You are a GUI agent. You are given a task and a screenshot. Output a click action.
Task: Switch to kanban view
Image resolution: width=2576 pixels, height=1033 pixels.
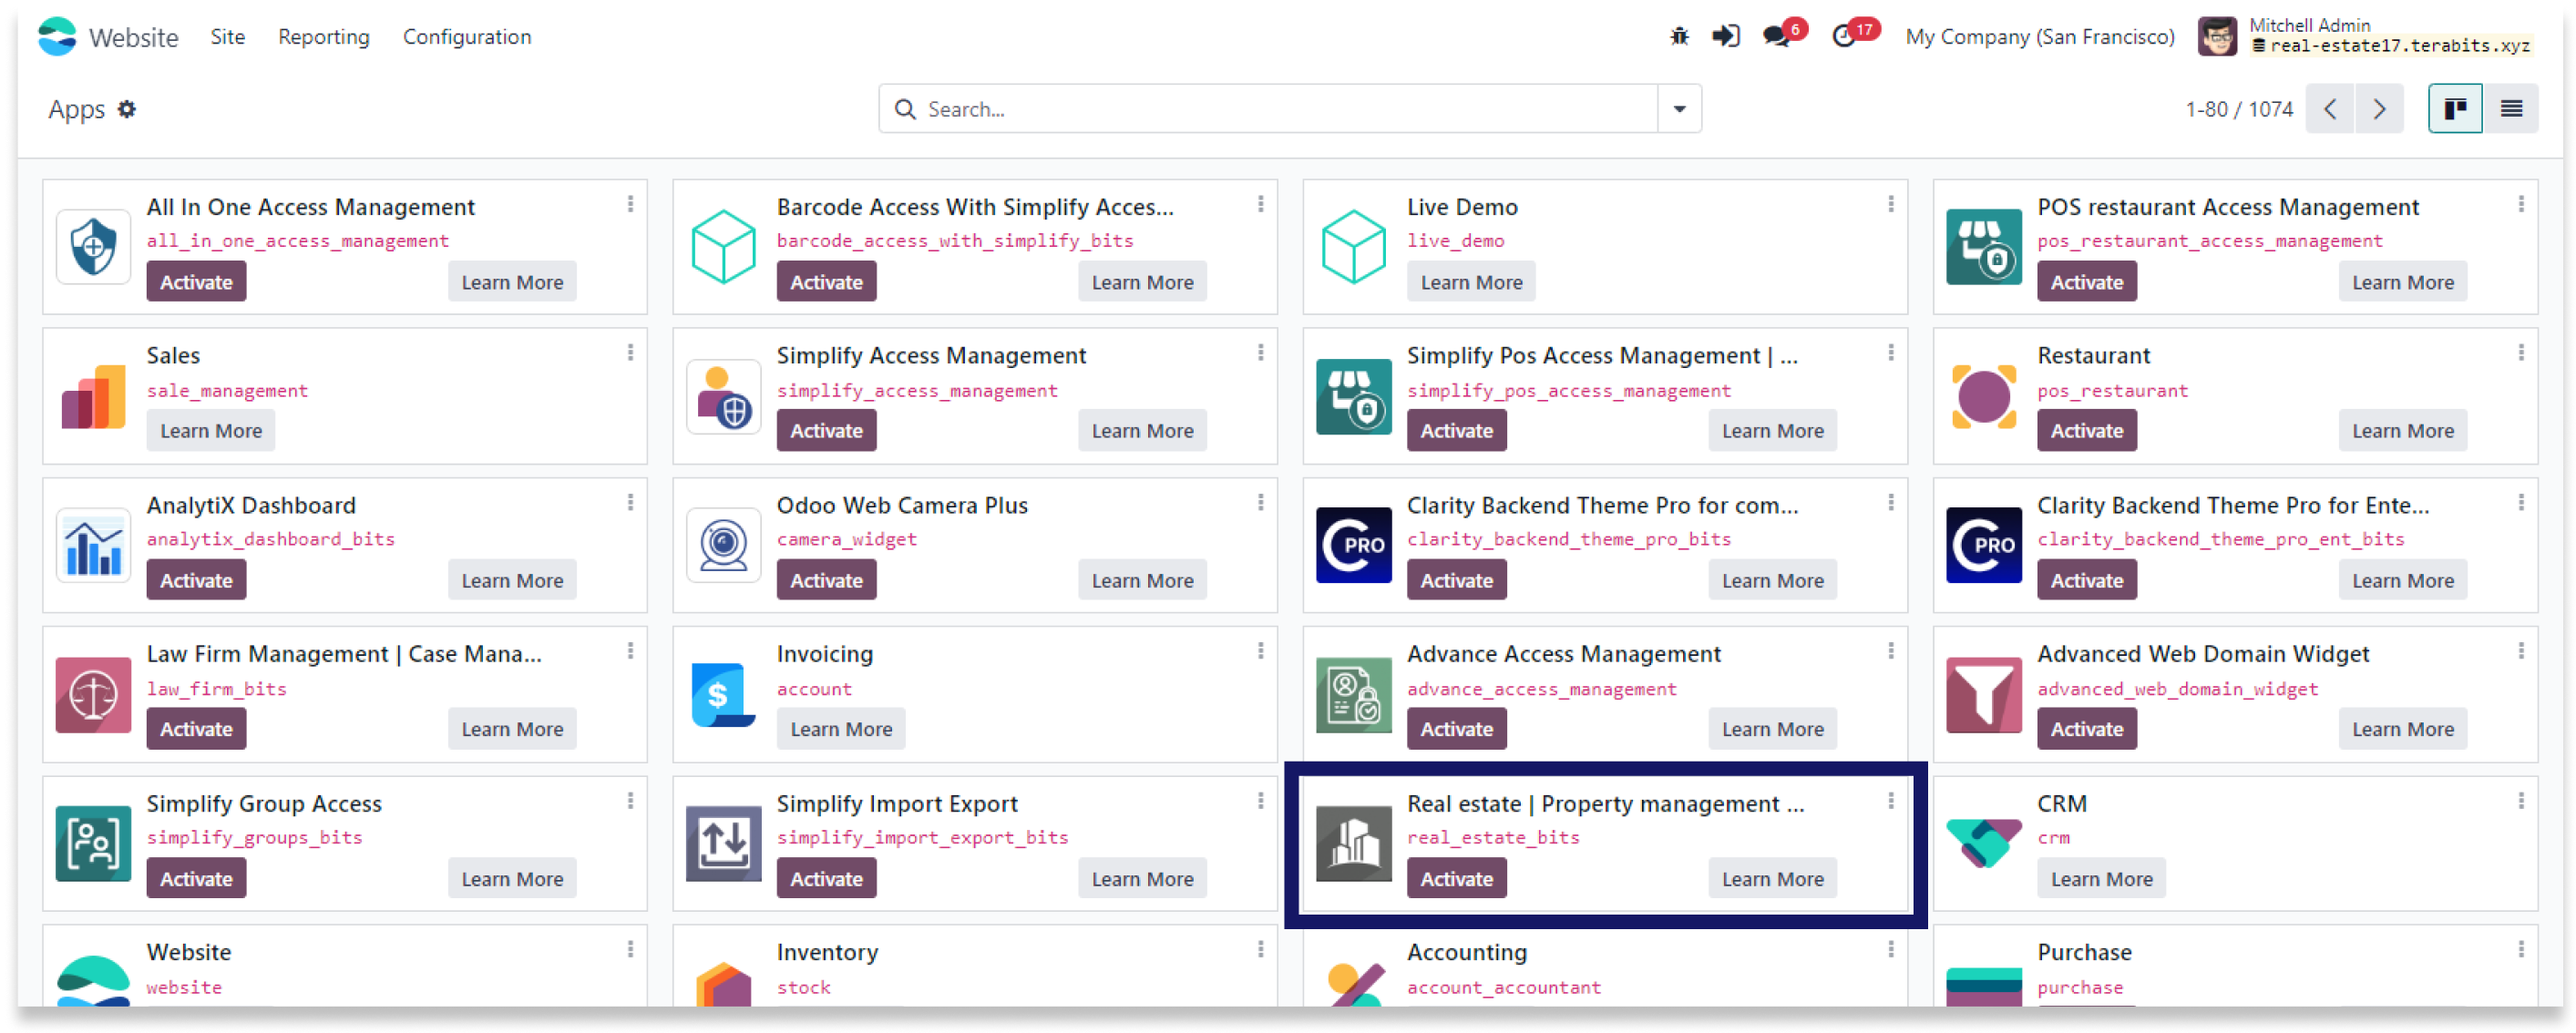click(2455, 109)
